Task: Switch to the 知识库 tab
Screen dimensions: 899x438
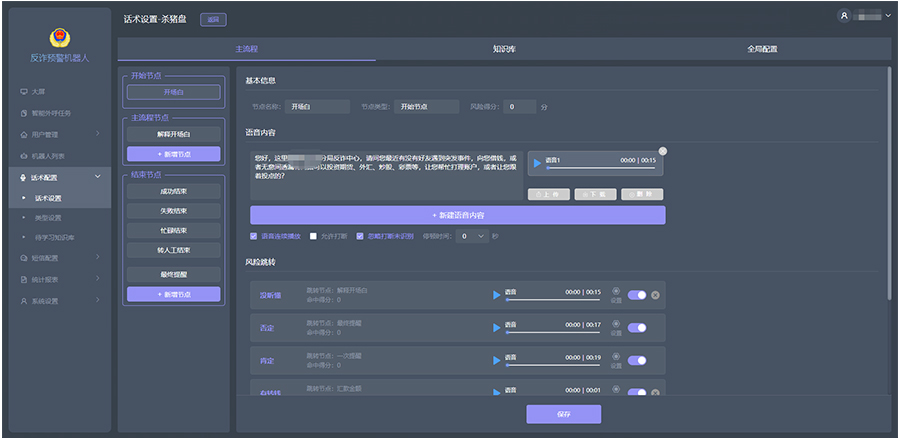Action: pos(504,48)
